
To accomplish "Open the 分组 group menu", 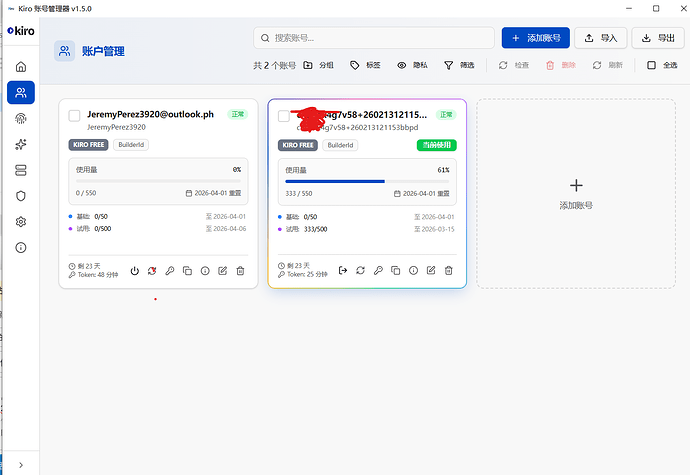I will (319, 65).
